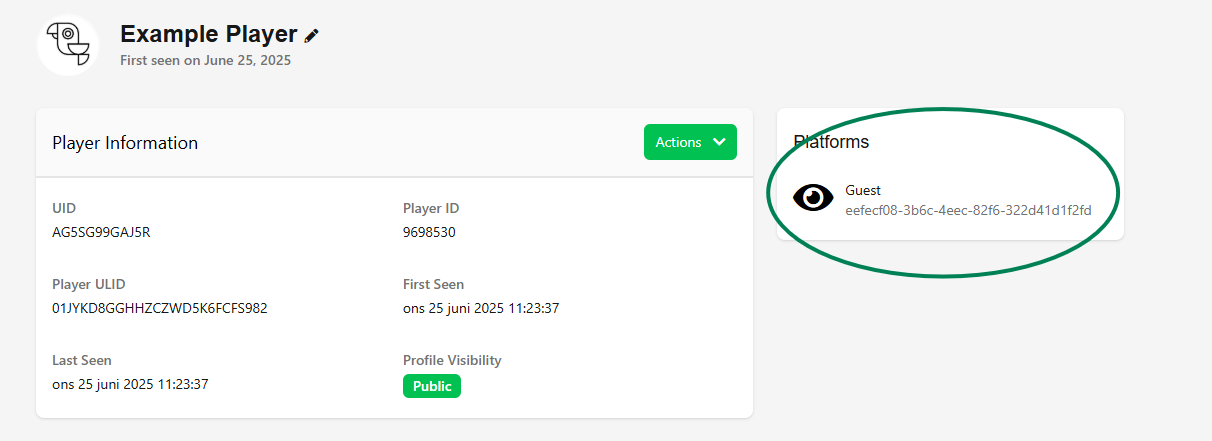Click the Profile Visibility field label
1212x441 pixels.
coord(452,360)
